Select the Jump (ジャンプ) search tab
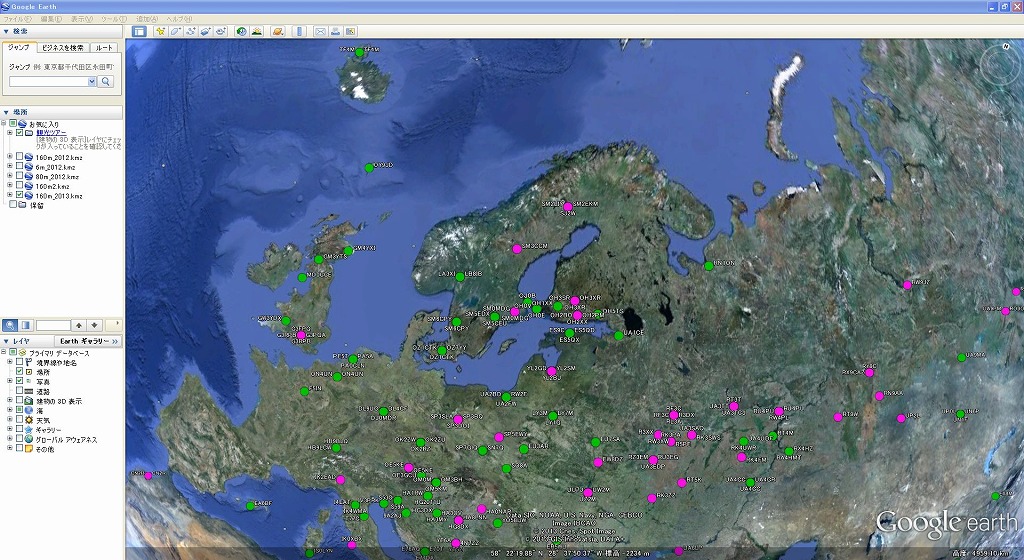Image resolution: width=1024 pixels, height=560 pixels. point(19,48)
